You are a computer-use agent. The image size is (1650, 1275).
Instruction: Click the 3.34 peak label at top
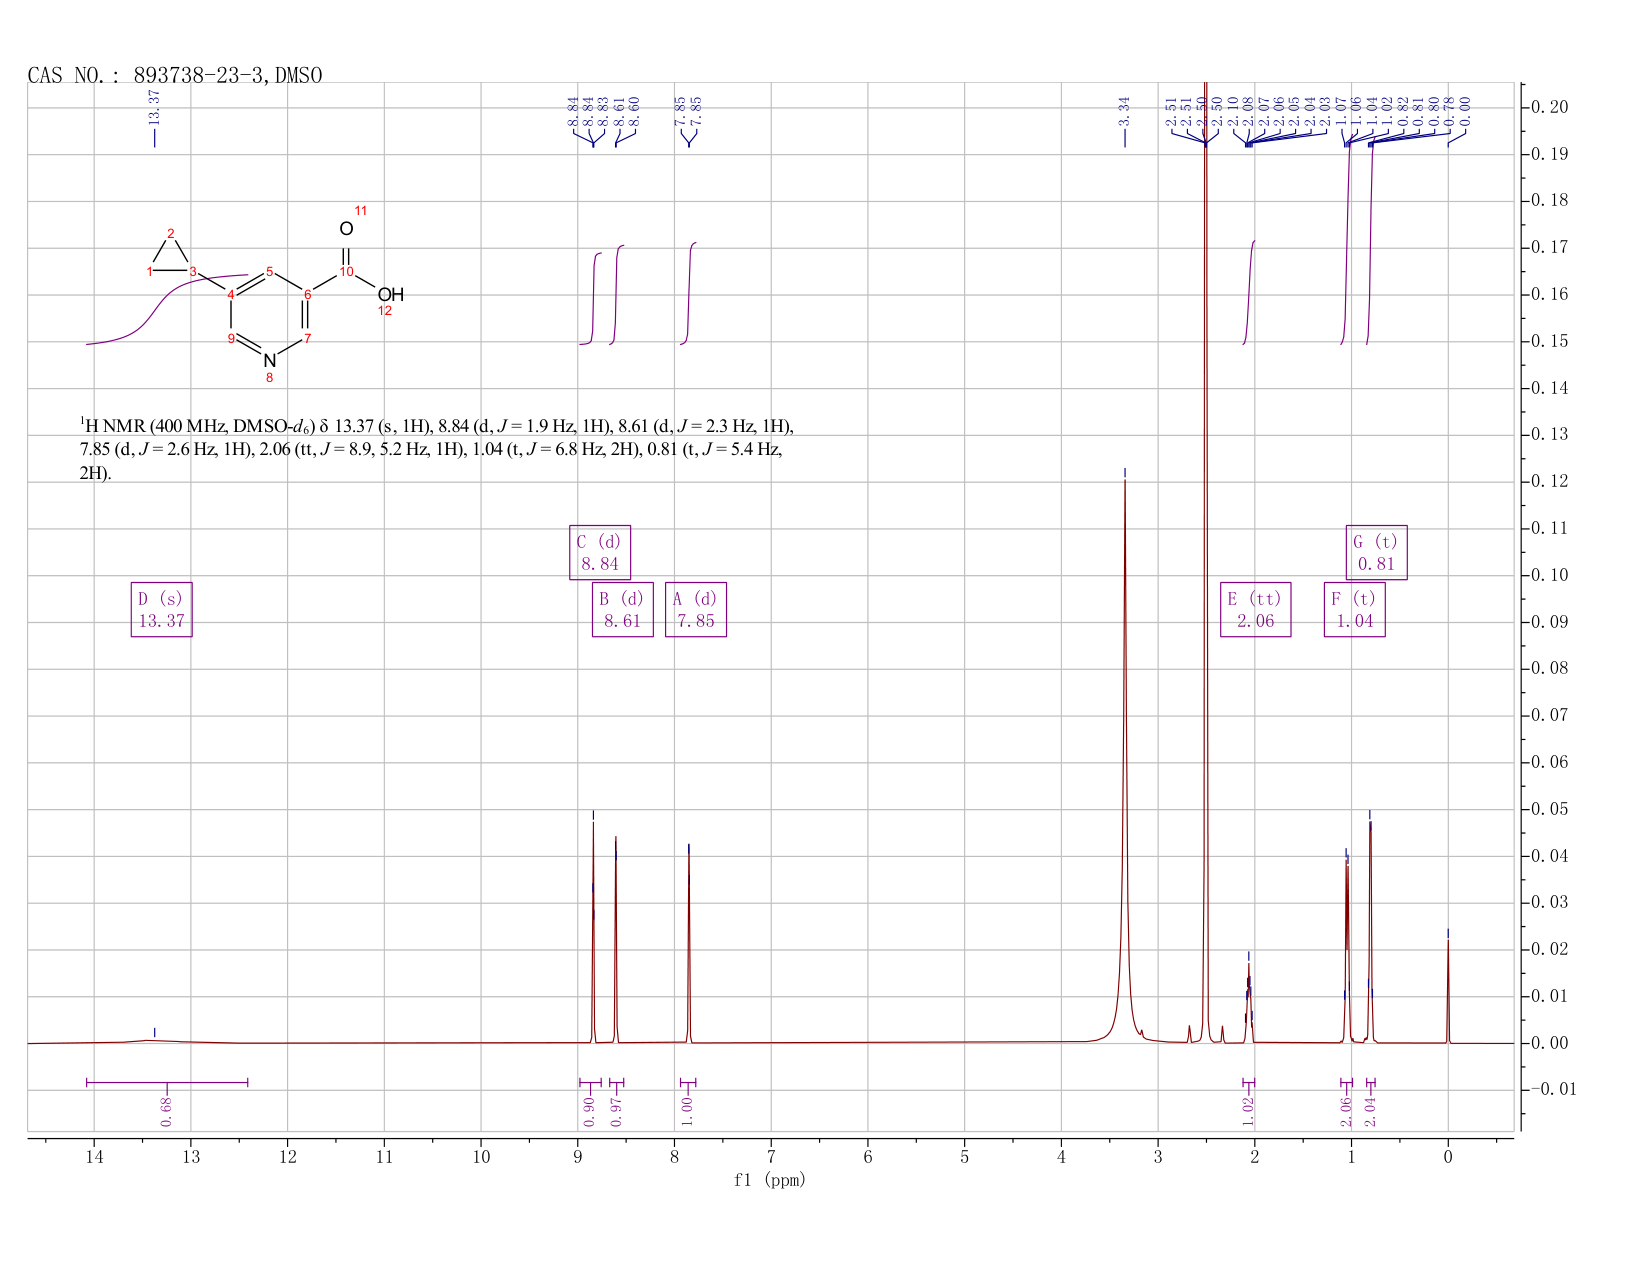tap(1125, 111)
